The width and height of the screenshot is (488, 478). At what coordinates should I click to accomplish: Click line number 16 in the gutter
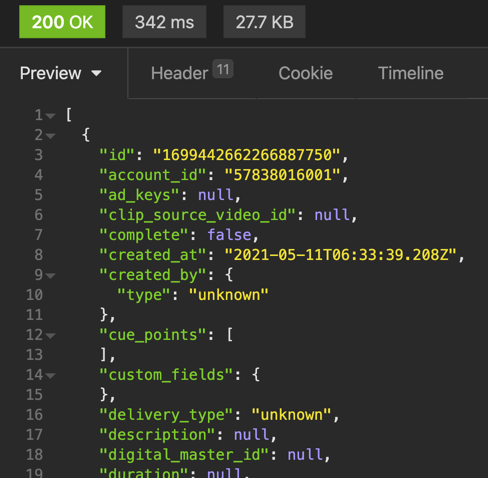(x=35, y=415)
